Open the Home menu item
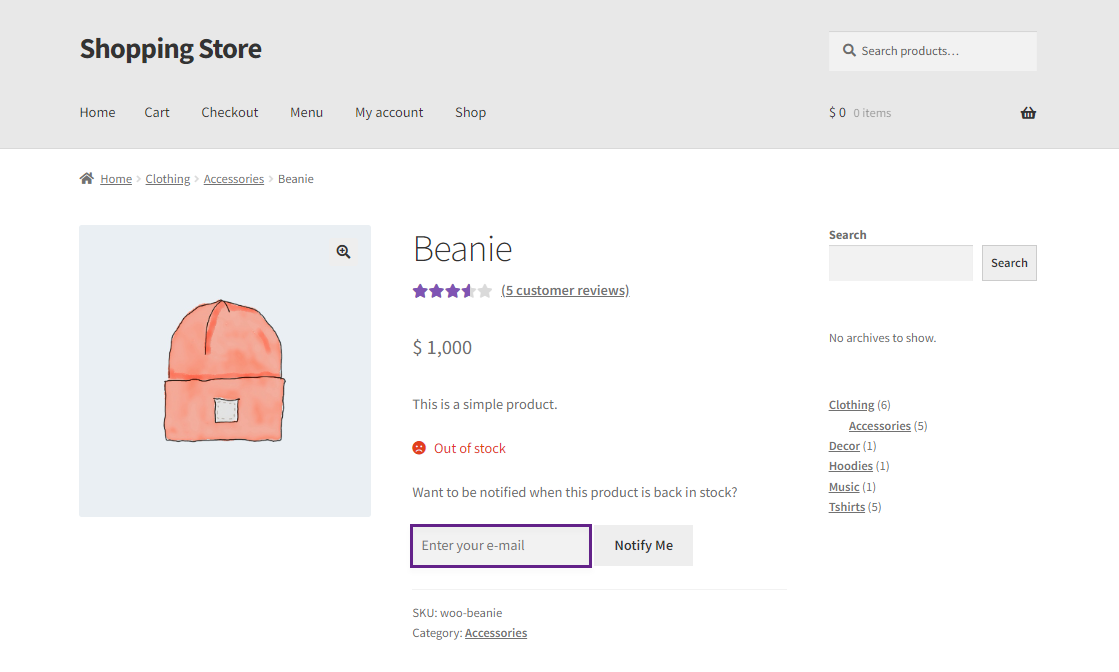Viewport: 1119px width, 672px height. point(97,113)
